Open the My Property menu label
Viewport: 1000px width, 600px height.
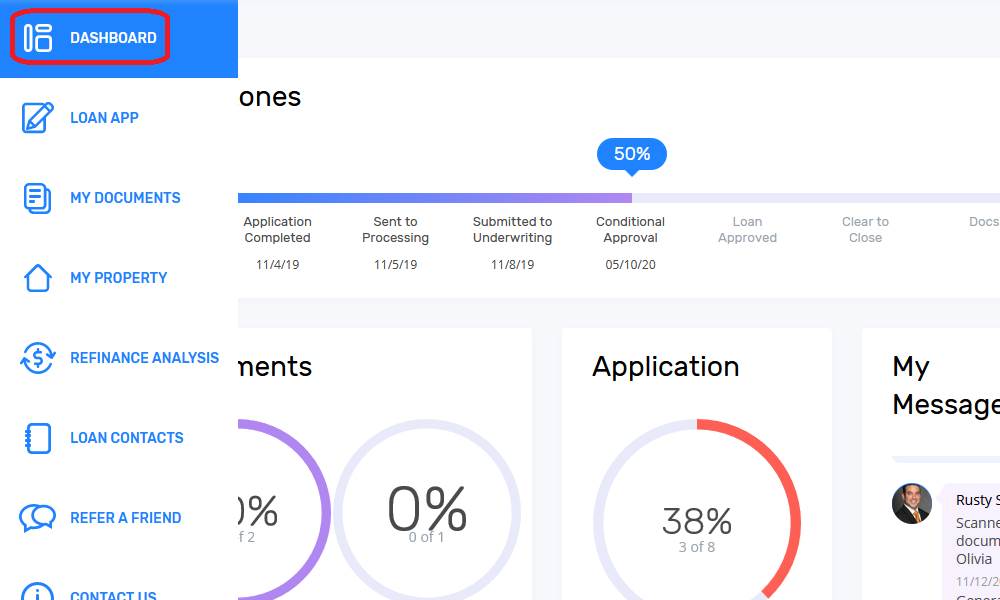(x=119, y=278)
